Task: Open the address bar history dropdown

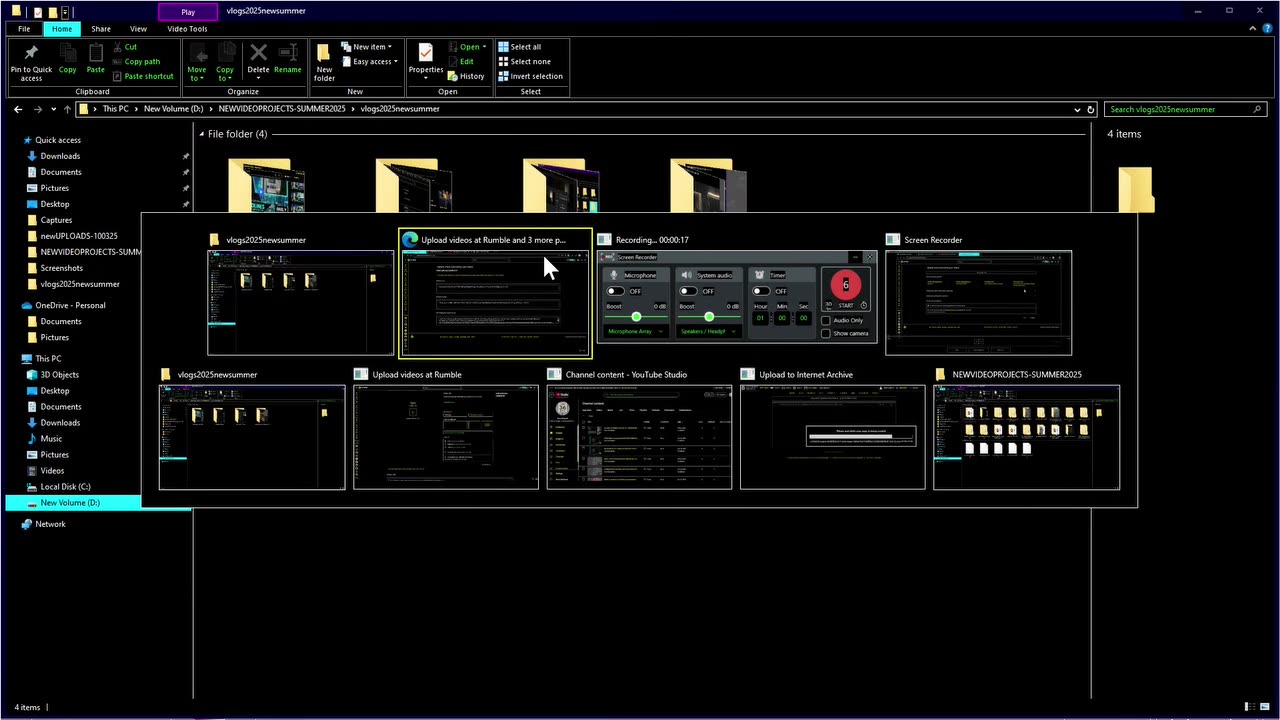Action: coord(1077,109)
